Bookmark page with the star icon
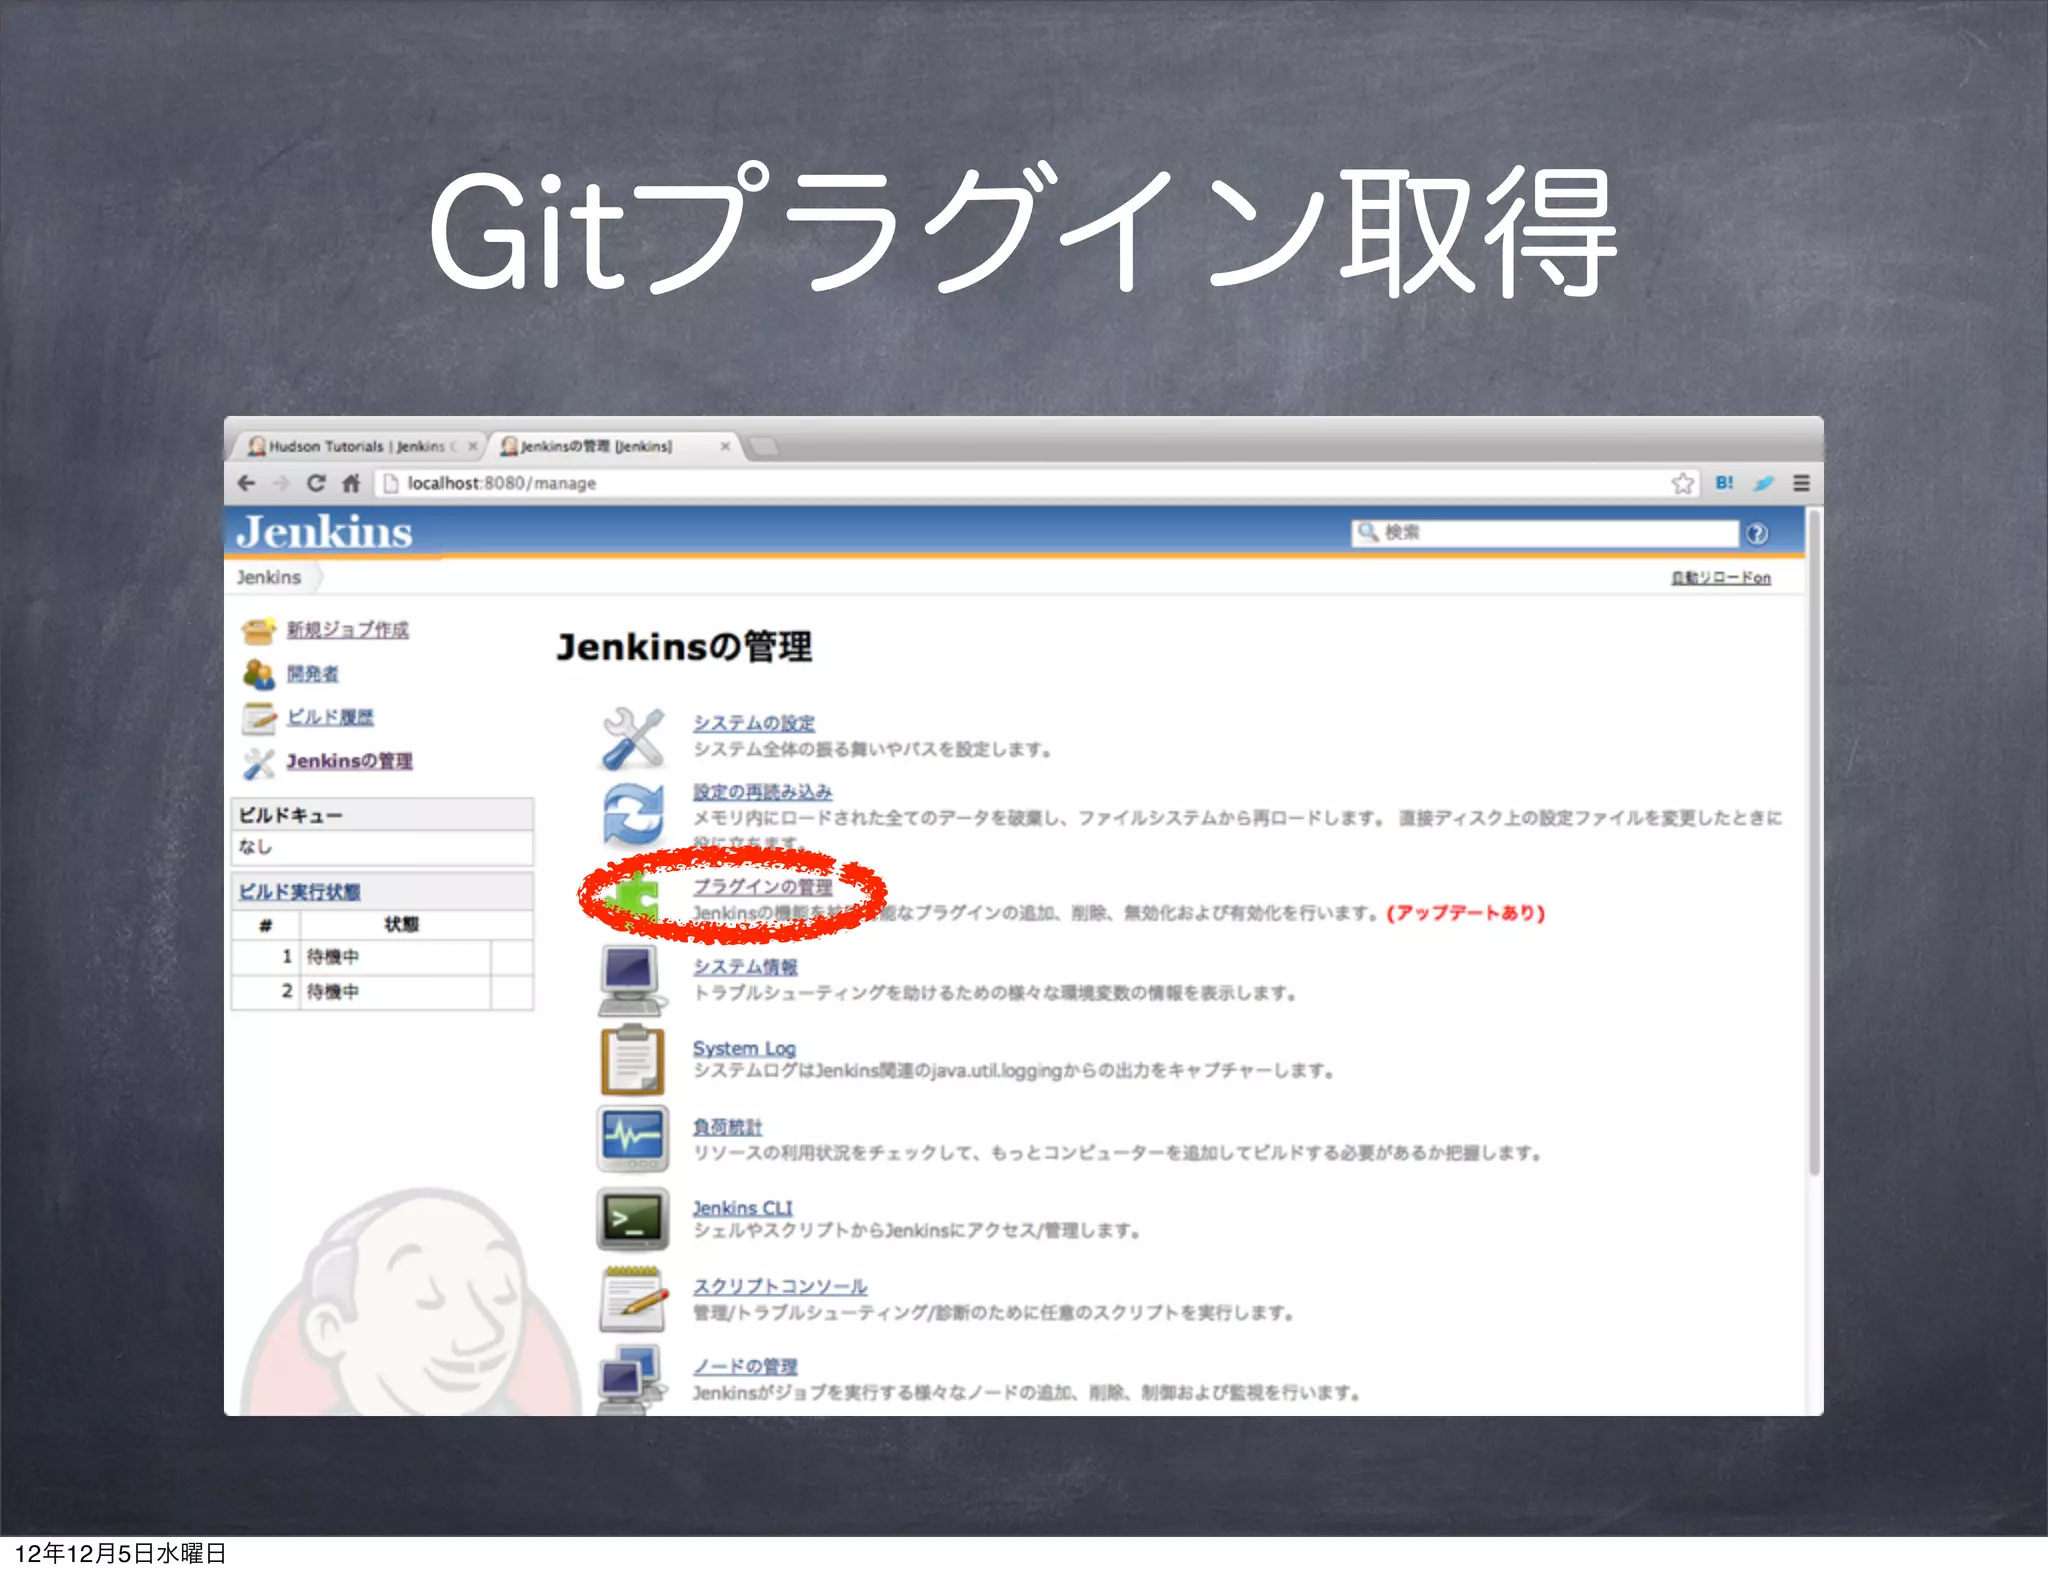 1683,483
